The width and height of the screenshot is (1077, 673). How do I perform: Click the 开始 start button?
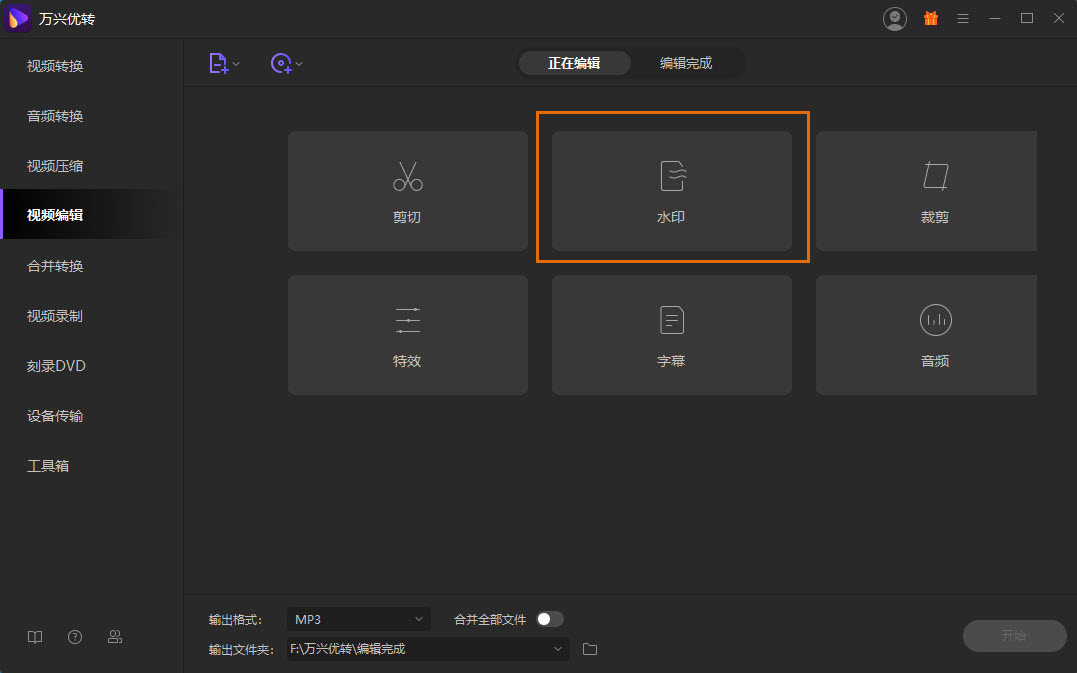(x=1014, y=635)
